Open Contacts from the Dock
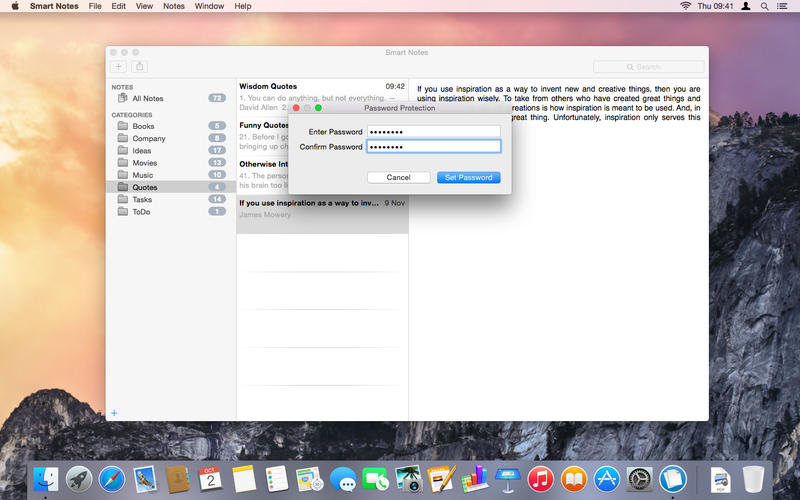This screenshot has width=800, height=500. (178, 480)
